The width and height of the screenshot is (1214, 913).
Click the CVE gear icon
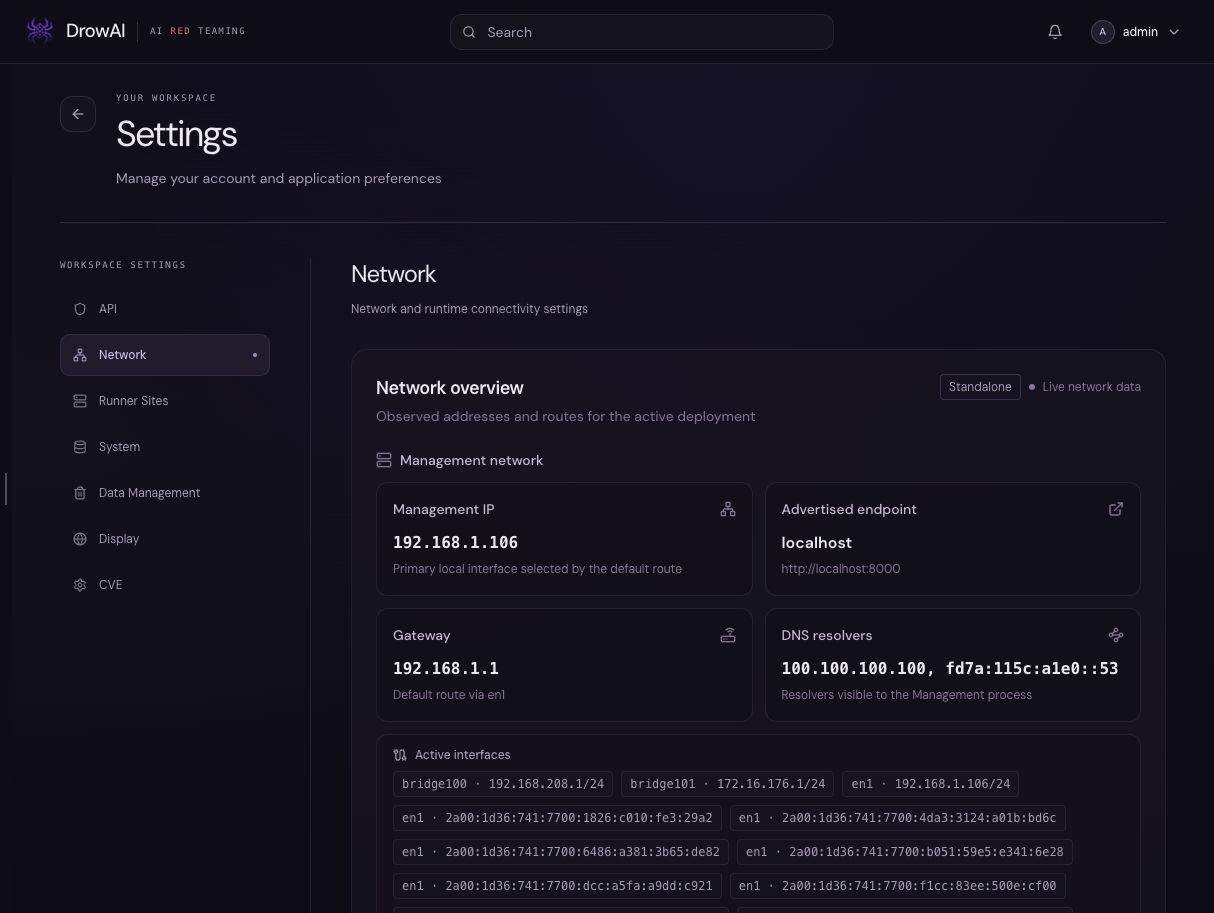[80, 585]
